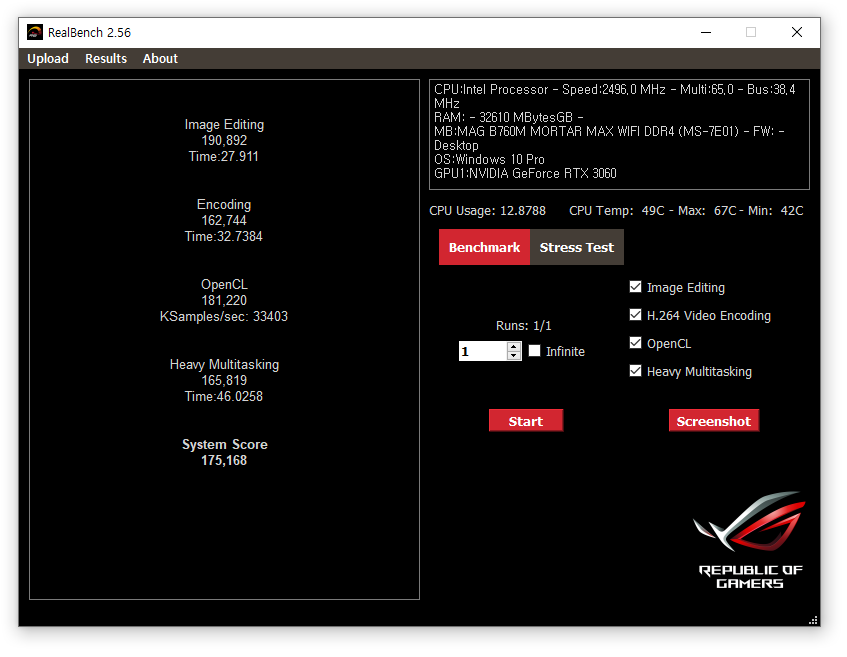Click the GPU1:NVIDIA GeForce RTX 3060 line
Screen dimensions: 847x657
pos(525,173)
